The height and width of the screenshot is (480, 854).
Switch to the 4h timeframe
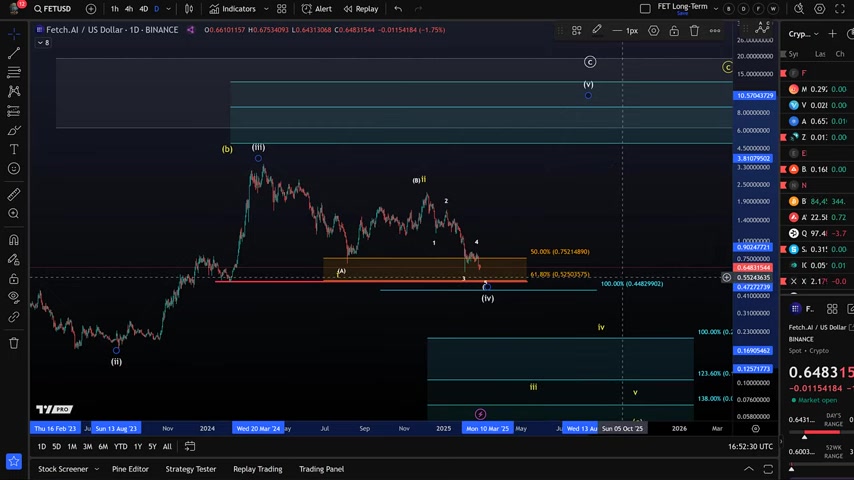pos(129,9)
